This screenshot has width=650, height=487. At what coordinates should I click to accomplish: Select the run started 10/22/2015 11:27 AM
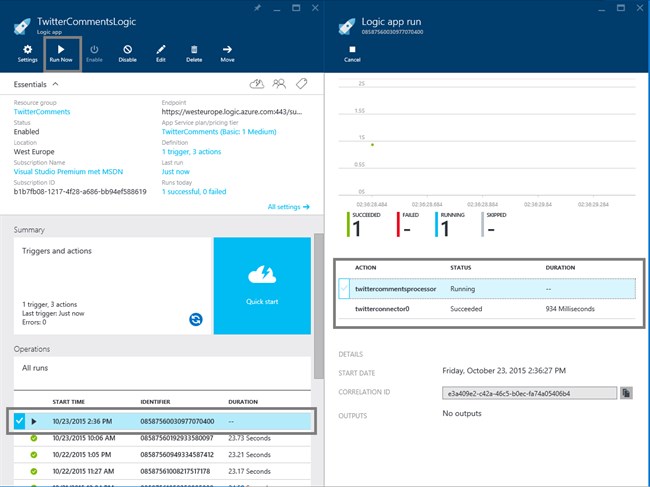click(162, 471)
